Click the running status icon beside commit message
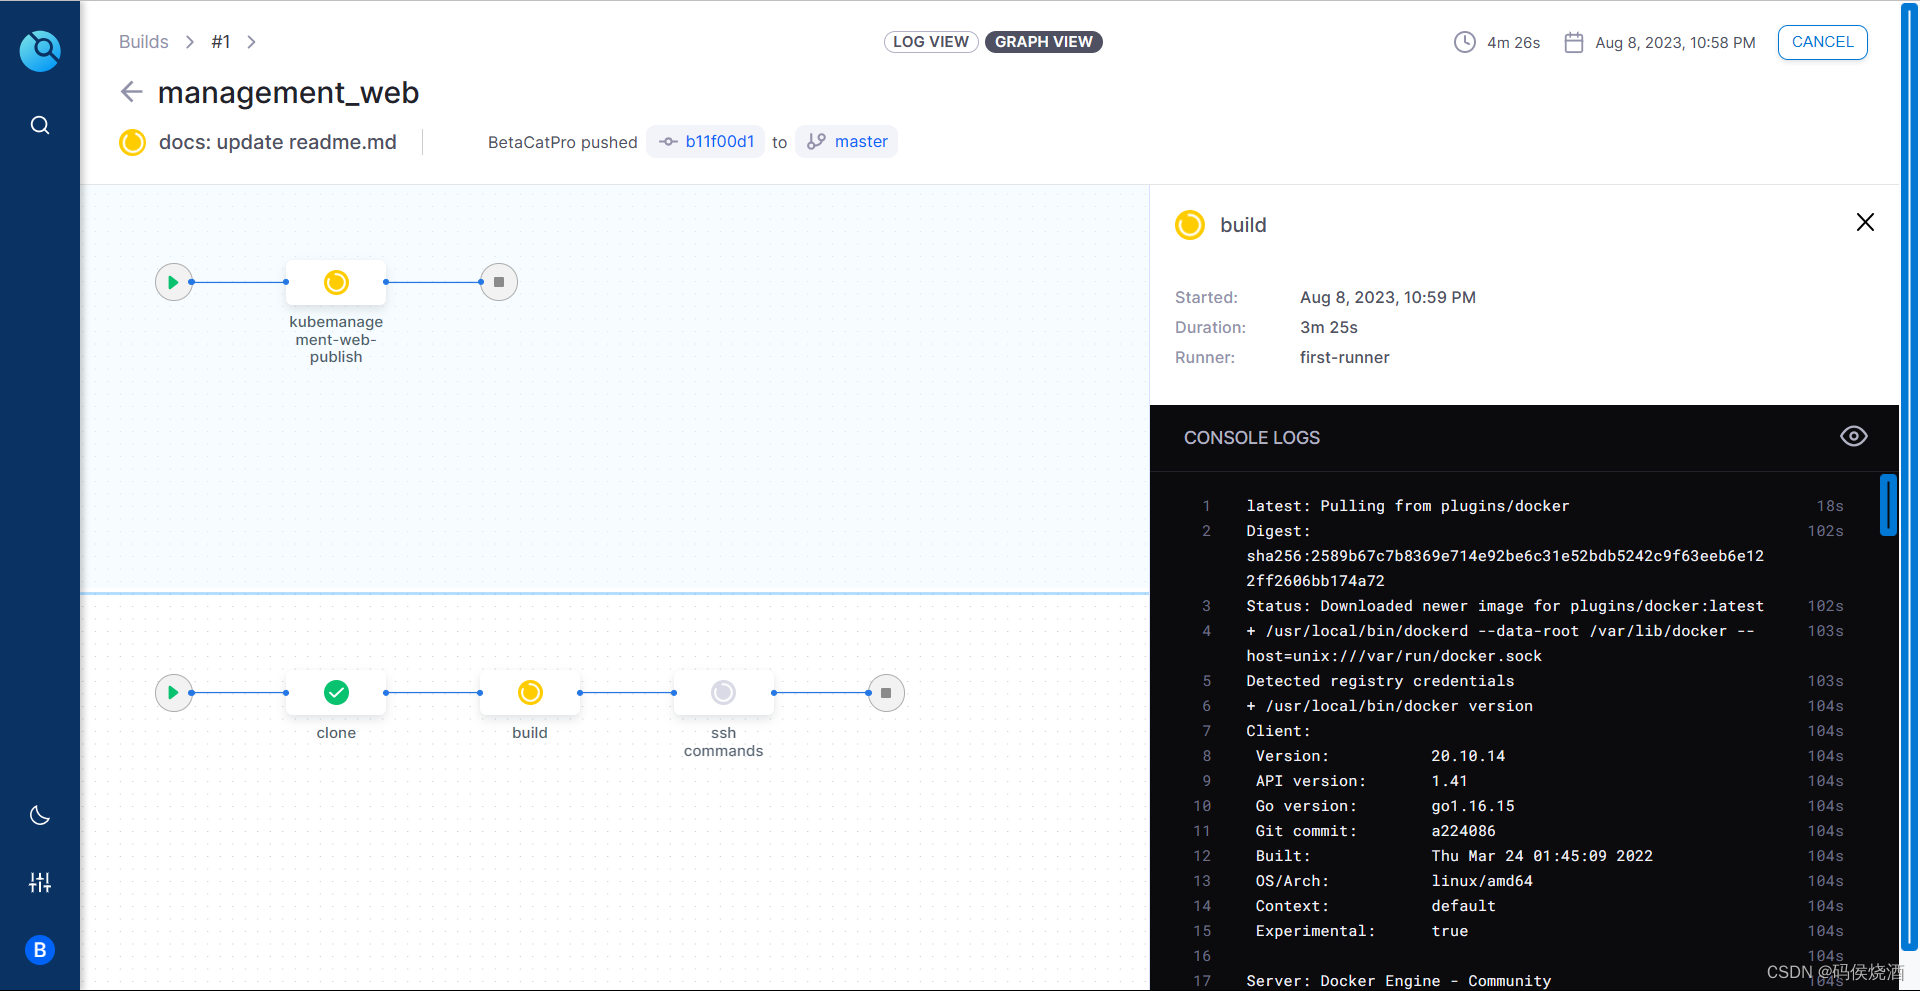The height and width of the screenshot is (991, 1920). (132, 142)
